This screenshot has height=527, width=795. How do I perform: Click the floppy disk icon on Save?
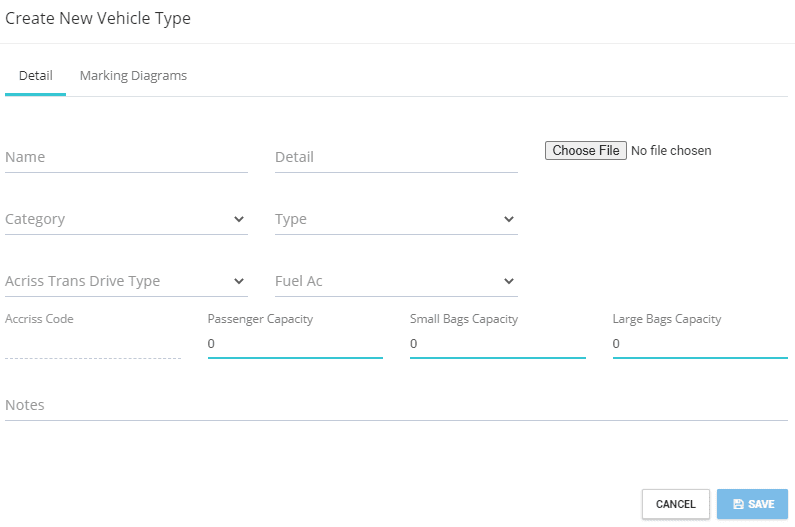[738, 505]
